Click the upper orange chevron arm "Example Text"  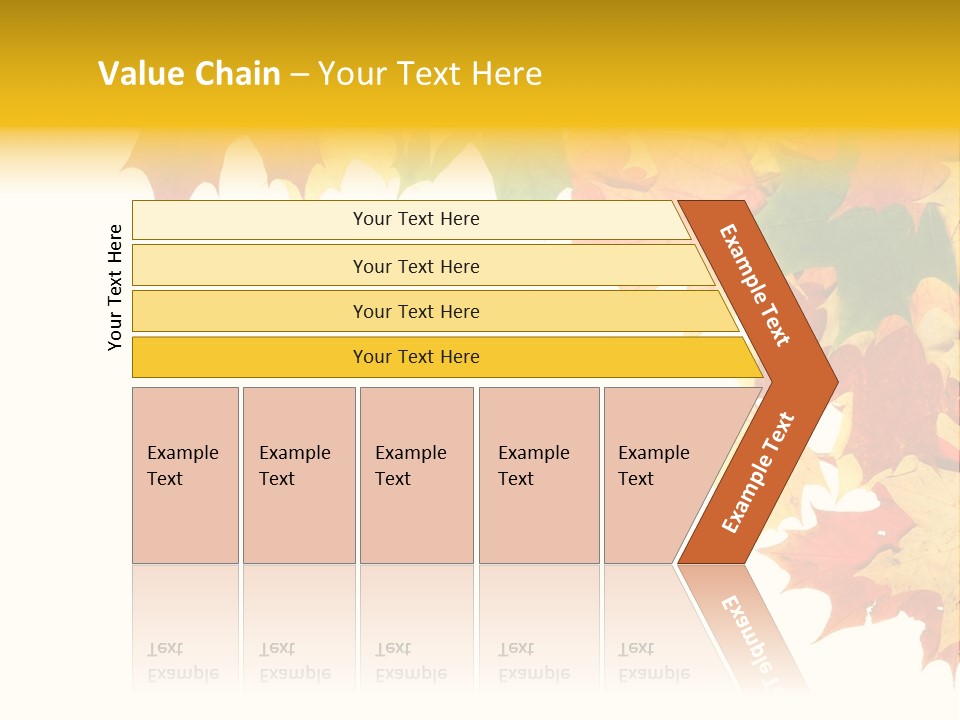pyautogui.click(x=755, y=285)
